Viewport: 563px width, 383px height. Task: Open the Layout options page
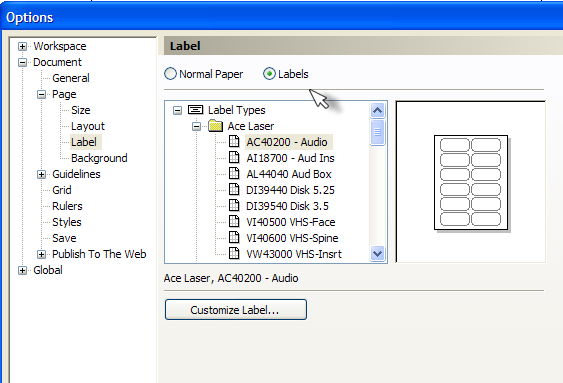coord(88,126)
